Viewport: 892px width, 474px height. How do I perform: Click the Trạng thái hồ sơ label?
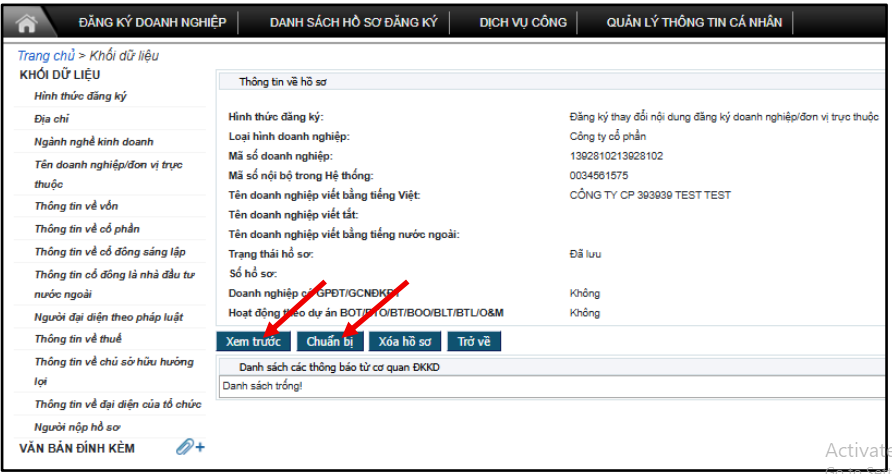tap(271, 254)
